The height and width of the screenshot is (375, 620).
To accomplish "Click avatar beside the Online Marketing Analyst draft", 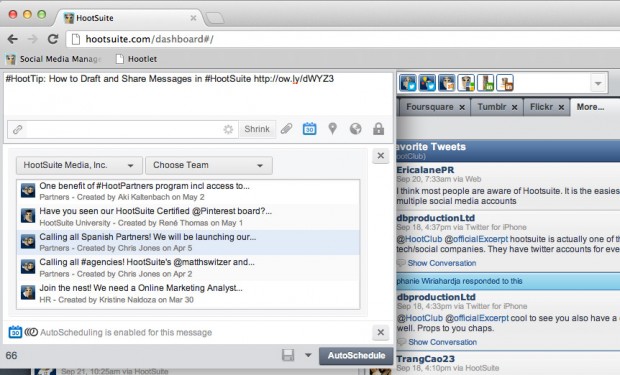I will click(28, 293).
